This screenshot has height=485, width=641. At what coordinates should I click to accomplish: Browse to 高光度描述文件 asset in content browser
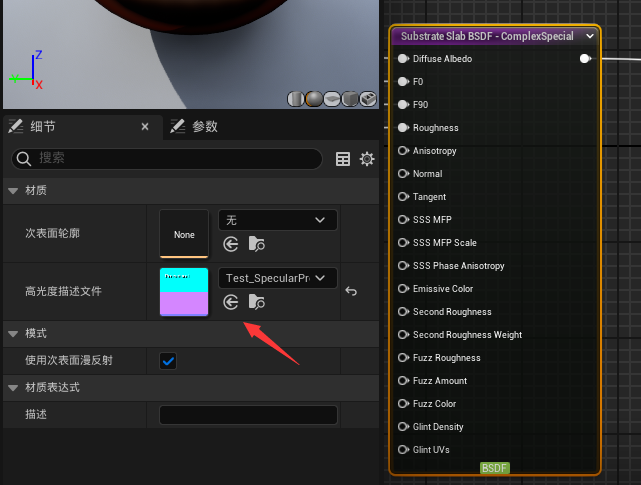pyautogui.click(x=257, y=302)
